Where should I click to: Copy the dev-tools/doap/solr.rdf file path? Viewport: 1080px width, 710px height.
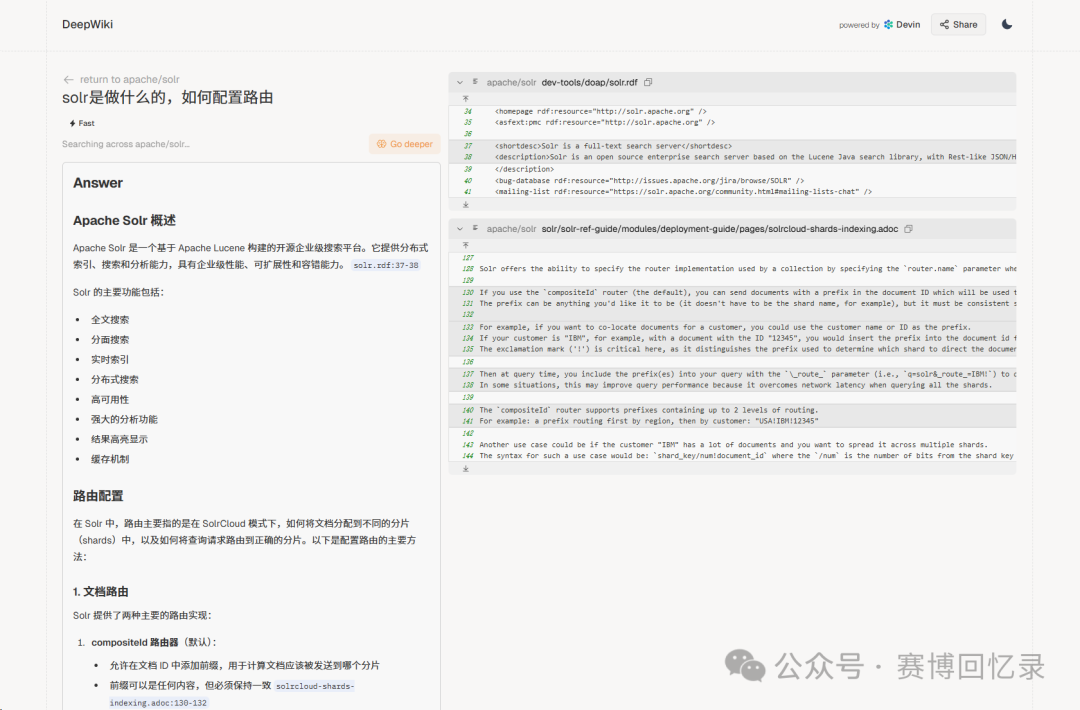coord(648,83)
